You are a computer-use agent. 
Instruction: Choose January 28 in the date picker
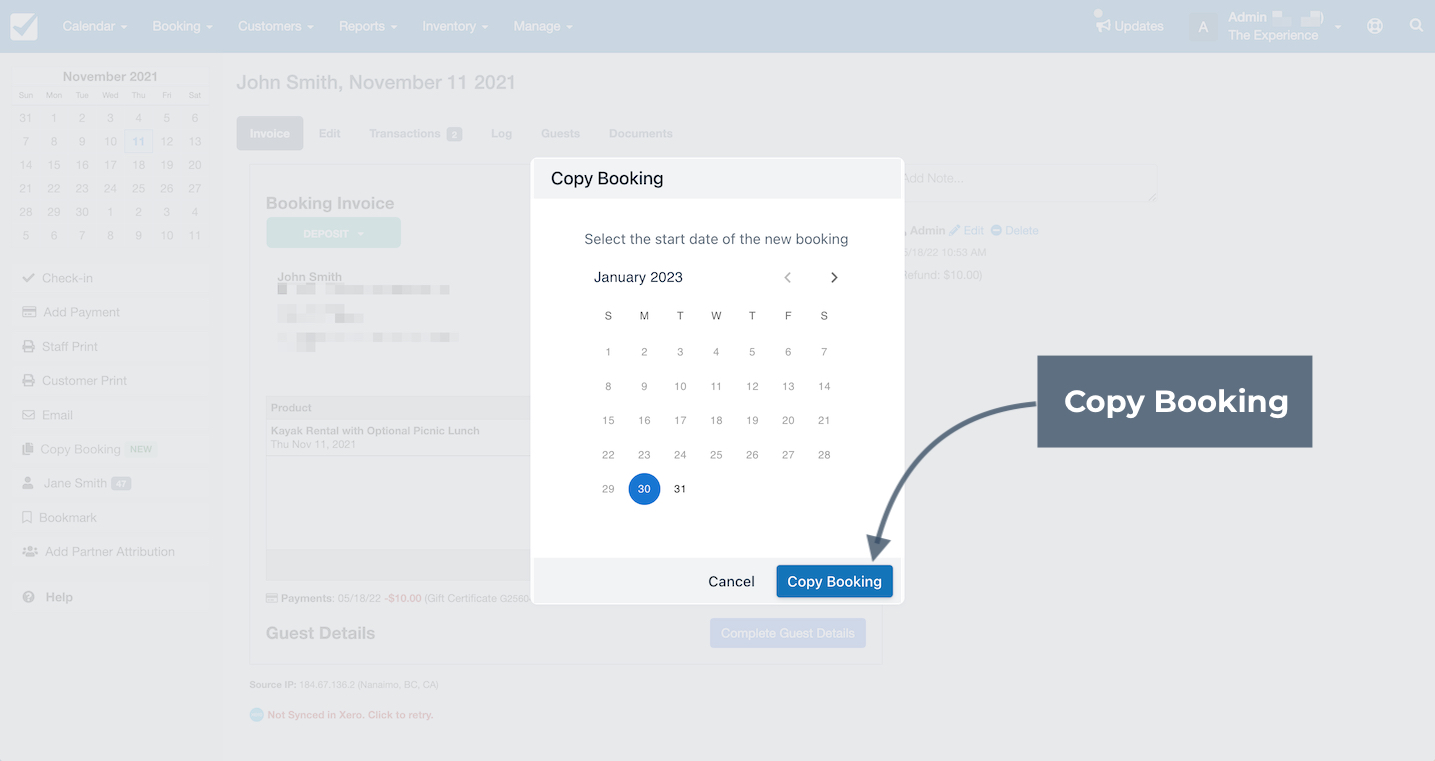(824, 455)
